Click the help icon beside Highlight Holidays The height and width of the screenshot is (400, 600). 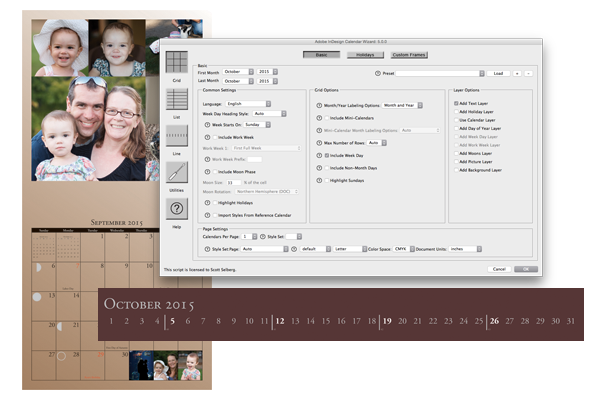click(207, 202)
